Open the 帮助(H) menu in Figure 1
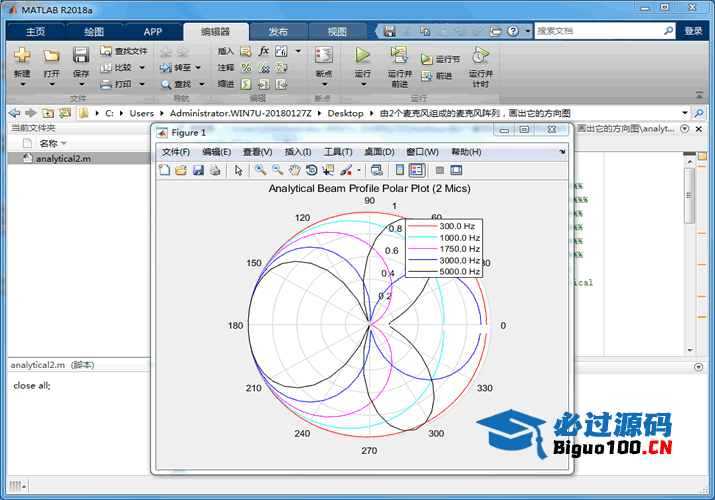 pos(466,152)
